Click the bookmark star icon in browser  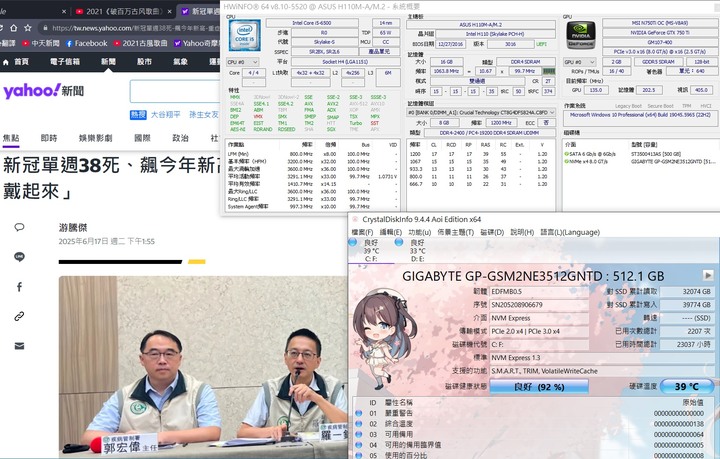pos(28,28)
